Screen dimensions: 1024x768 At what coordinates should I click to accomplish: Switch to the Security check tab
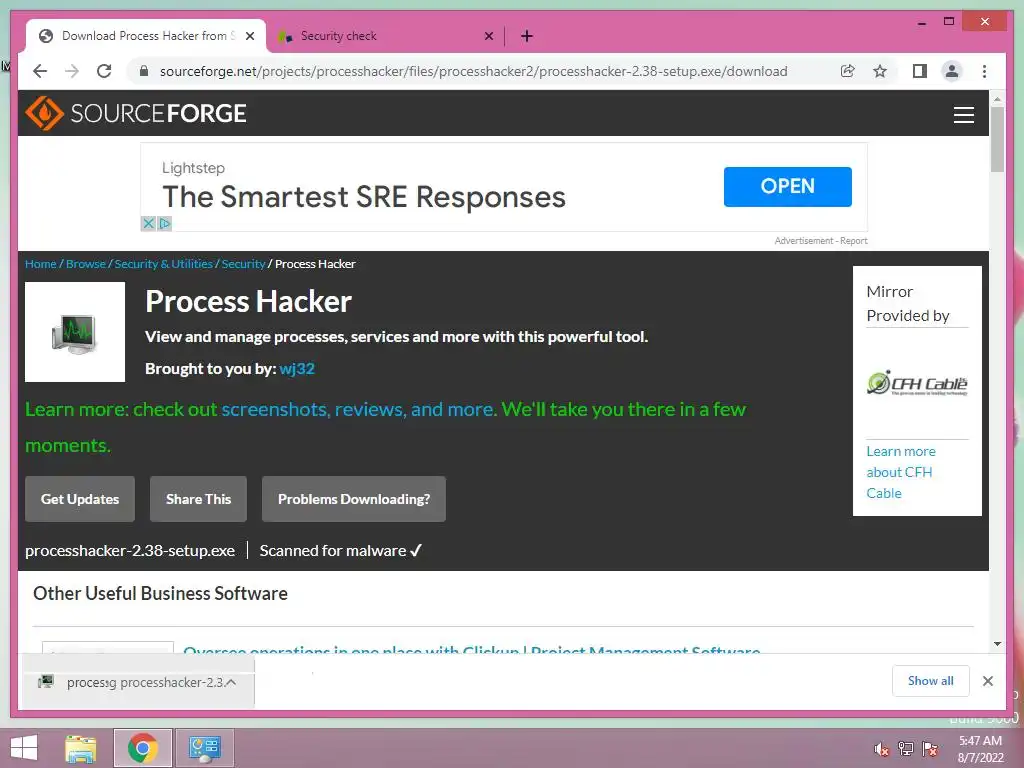pyautogui.click(x=385, y=36)
